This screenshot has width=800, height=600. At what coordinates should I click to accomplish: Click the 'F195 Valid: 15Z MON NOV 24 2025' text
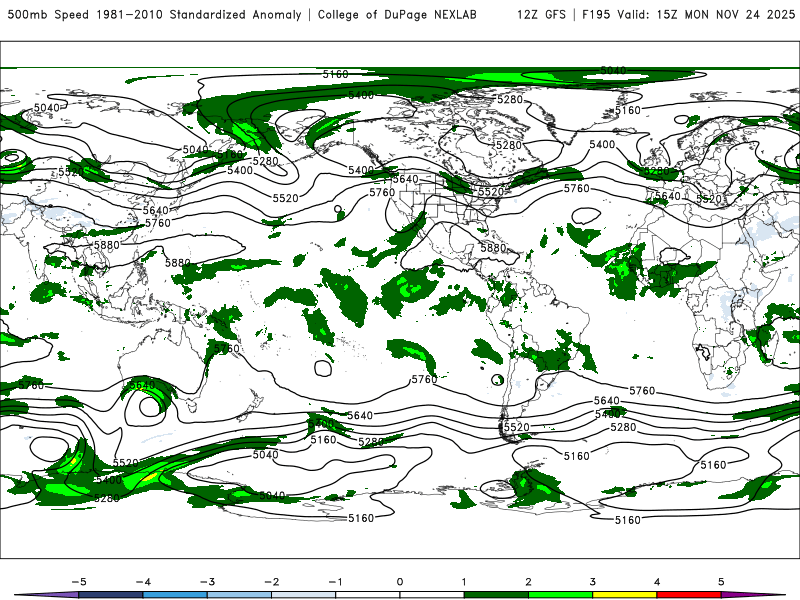[688, 14]
